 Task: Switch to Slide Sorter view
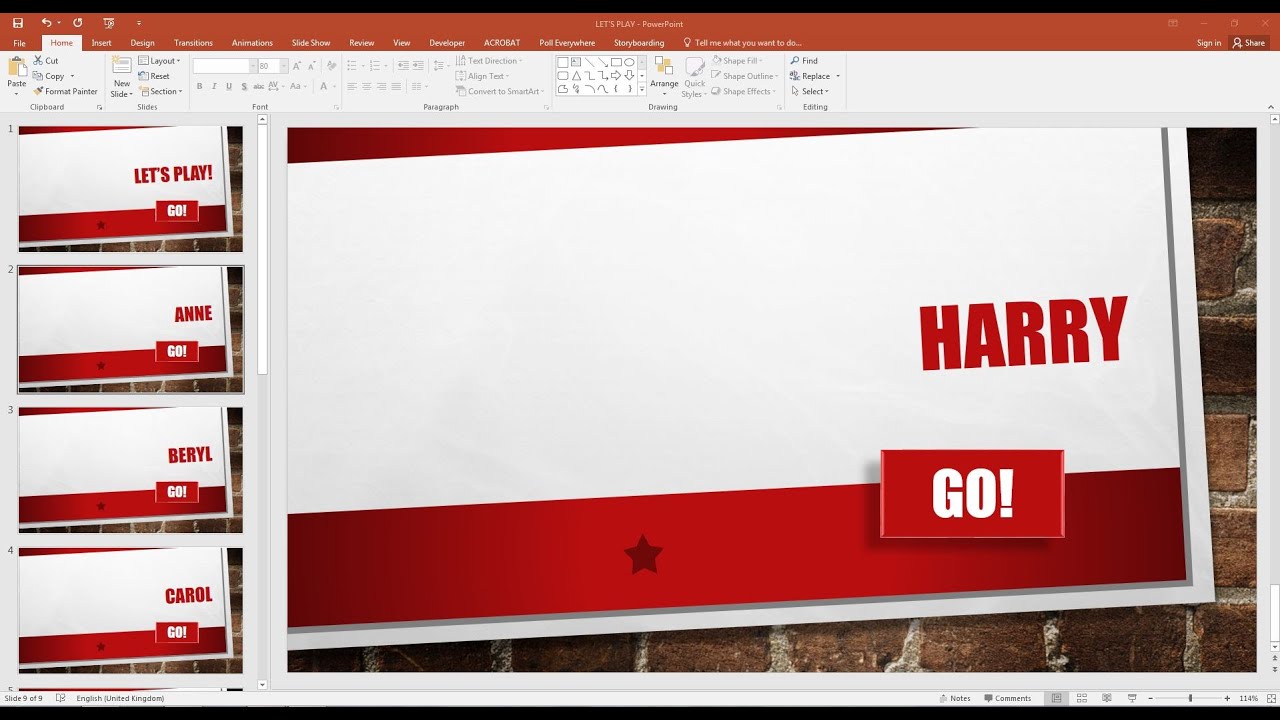click(1081, 698)
